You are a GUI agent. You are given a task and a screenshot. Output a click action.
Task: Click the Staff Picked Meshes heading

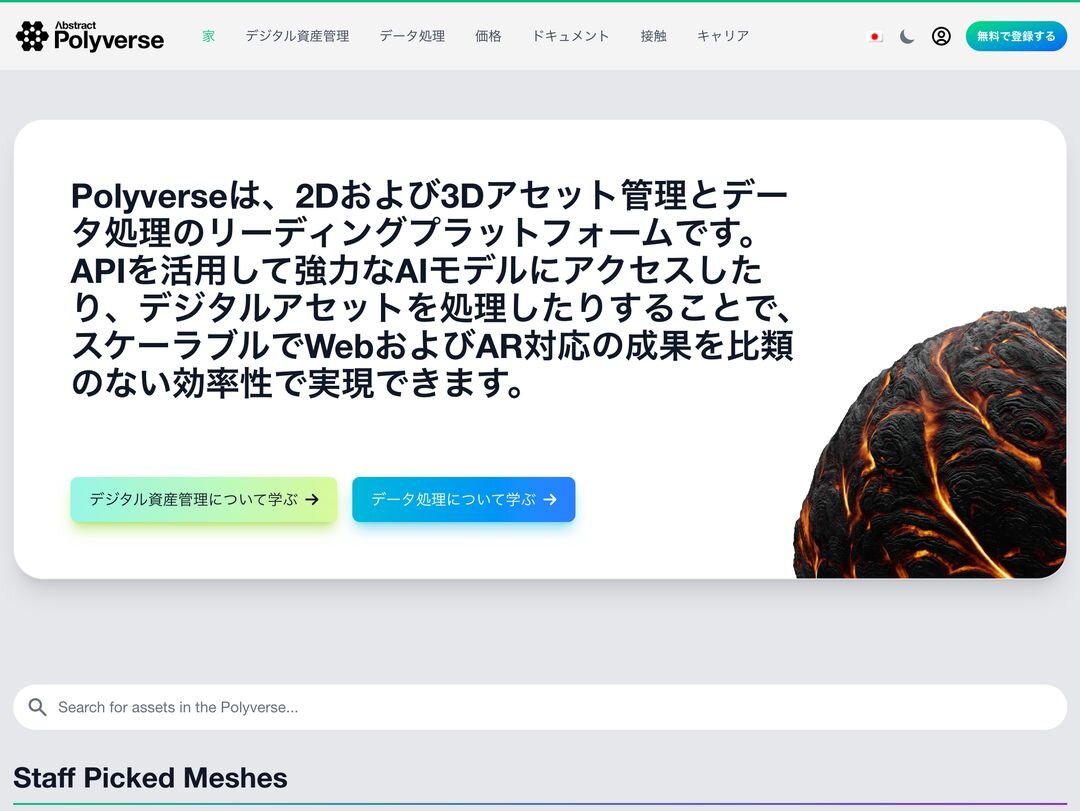(150, 778)
